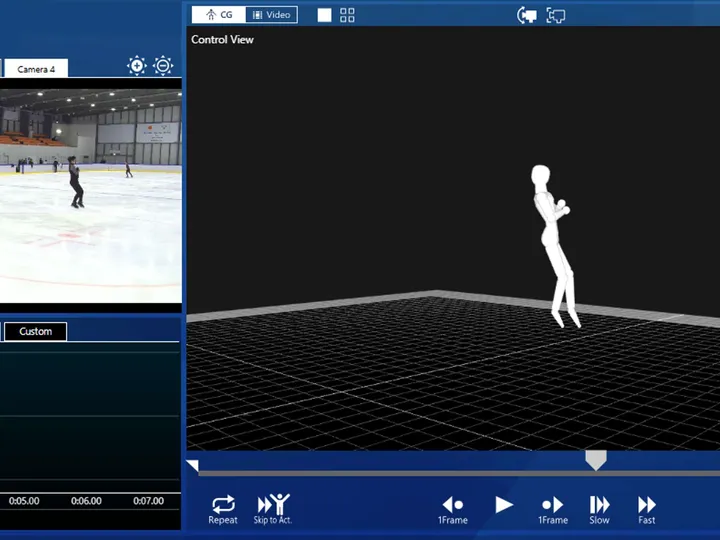Click the solid camera view icon
The image size is (720, 540).
point(526,15)
